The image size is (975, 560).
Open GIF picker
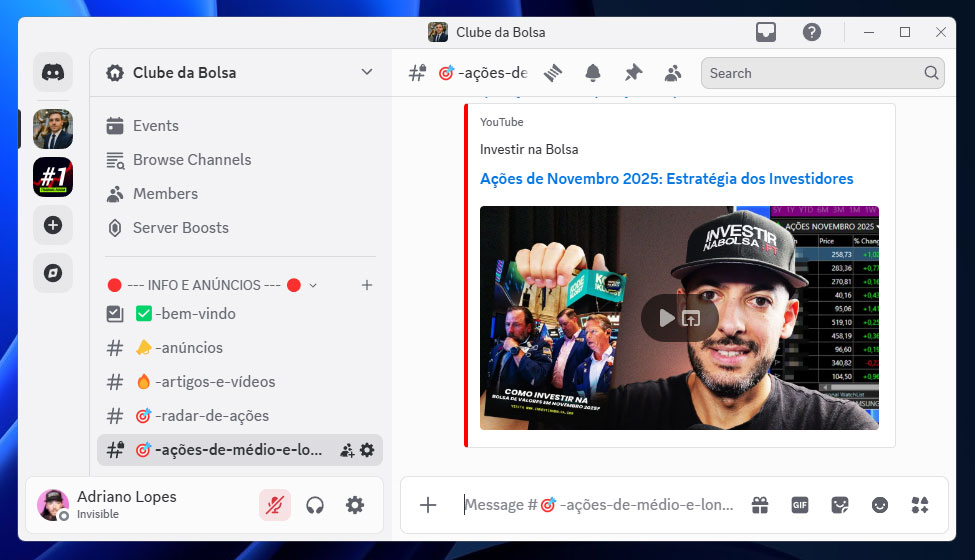[800, 505]
